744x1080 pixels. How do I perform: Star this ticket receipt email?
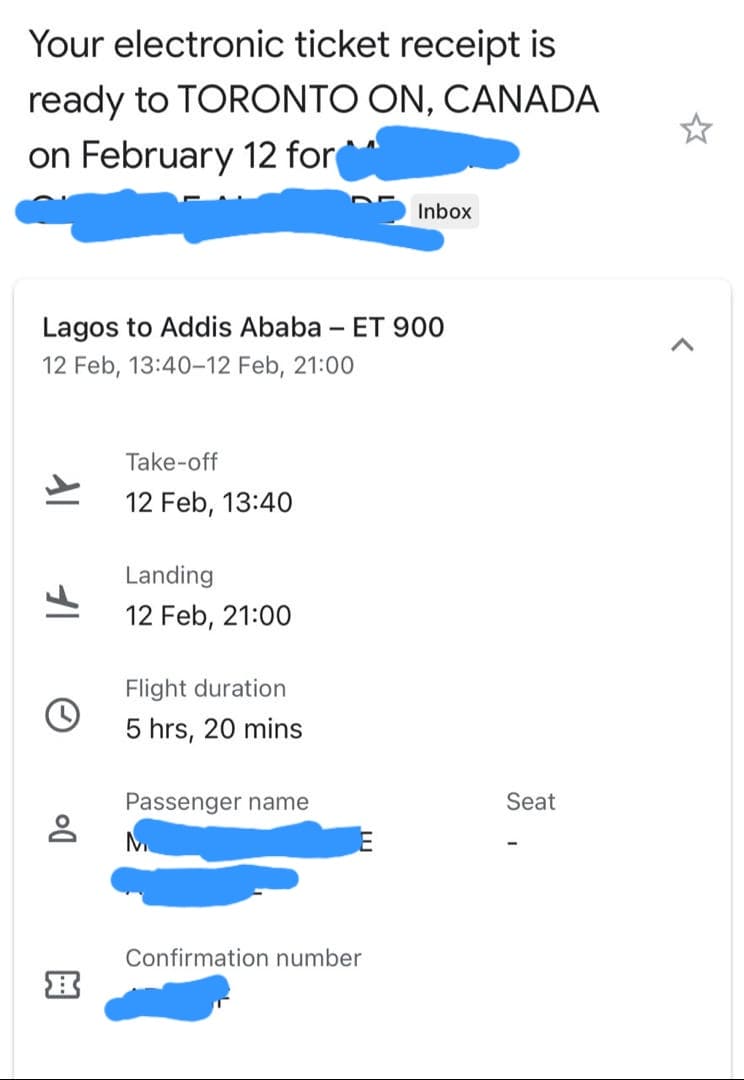(696, 129)
